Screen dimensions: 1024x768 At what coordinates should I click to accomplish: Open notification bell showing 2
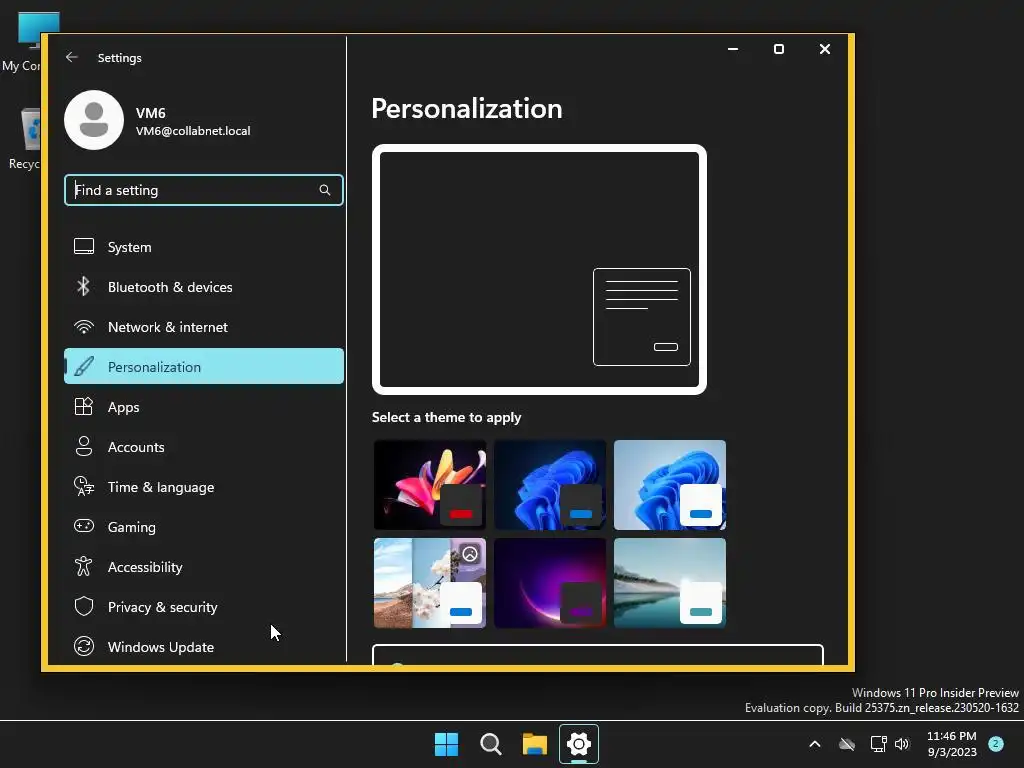(996, 744)
